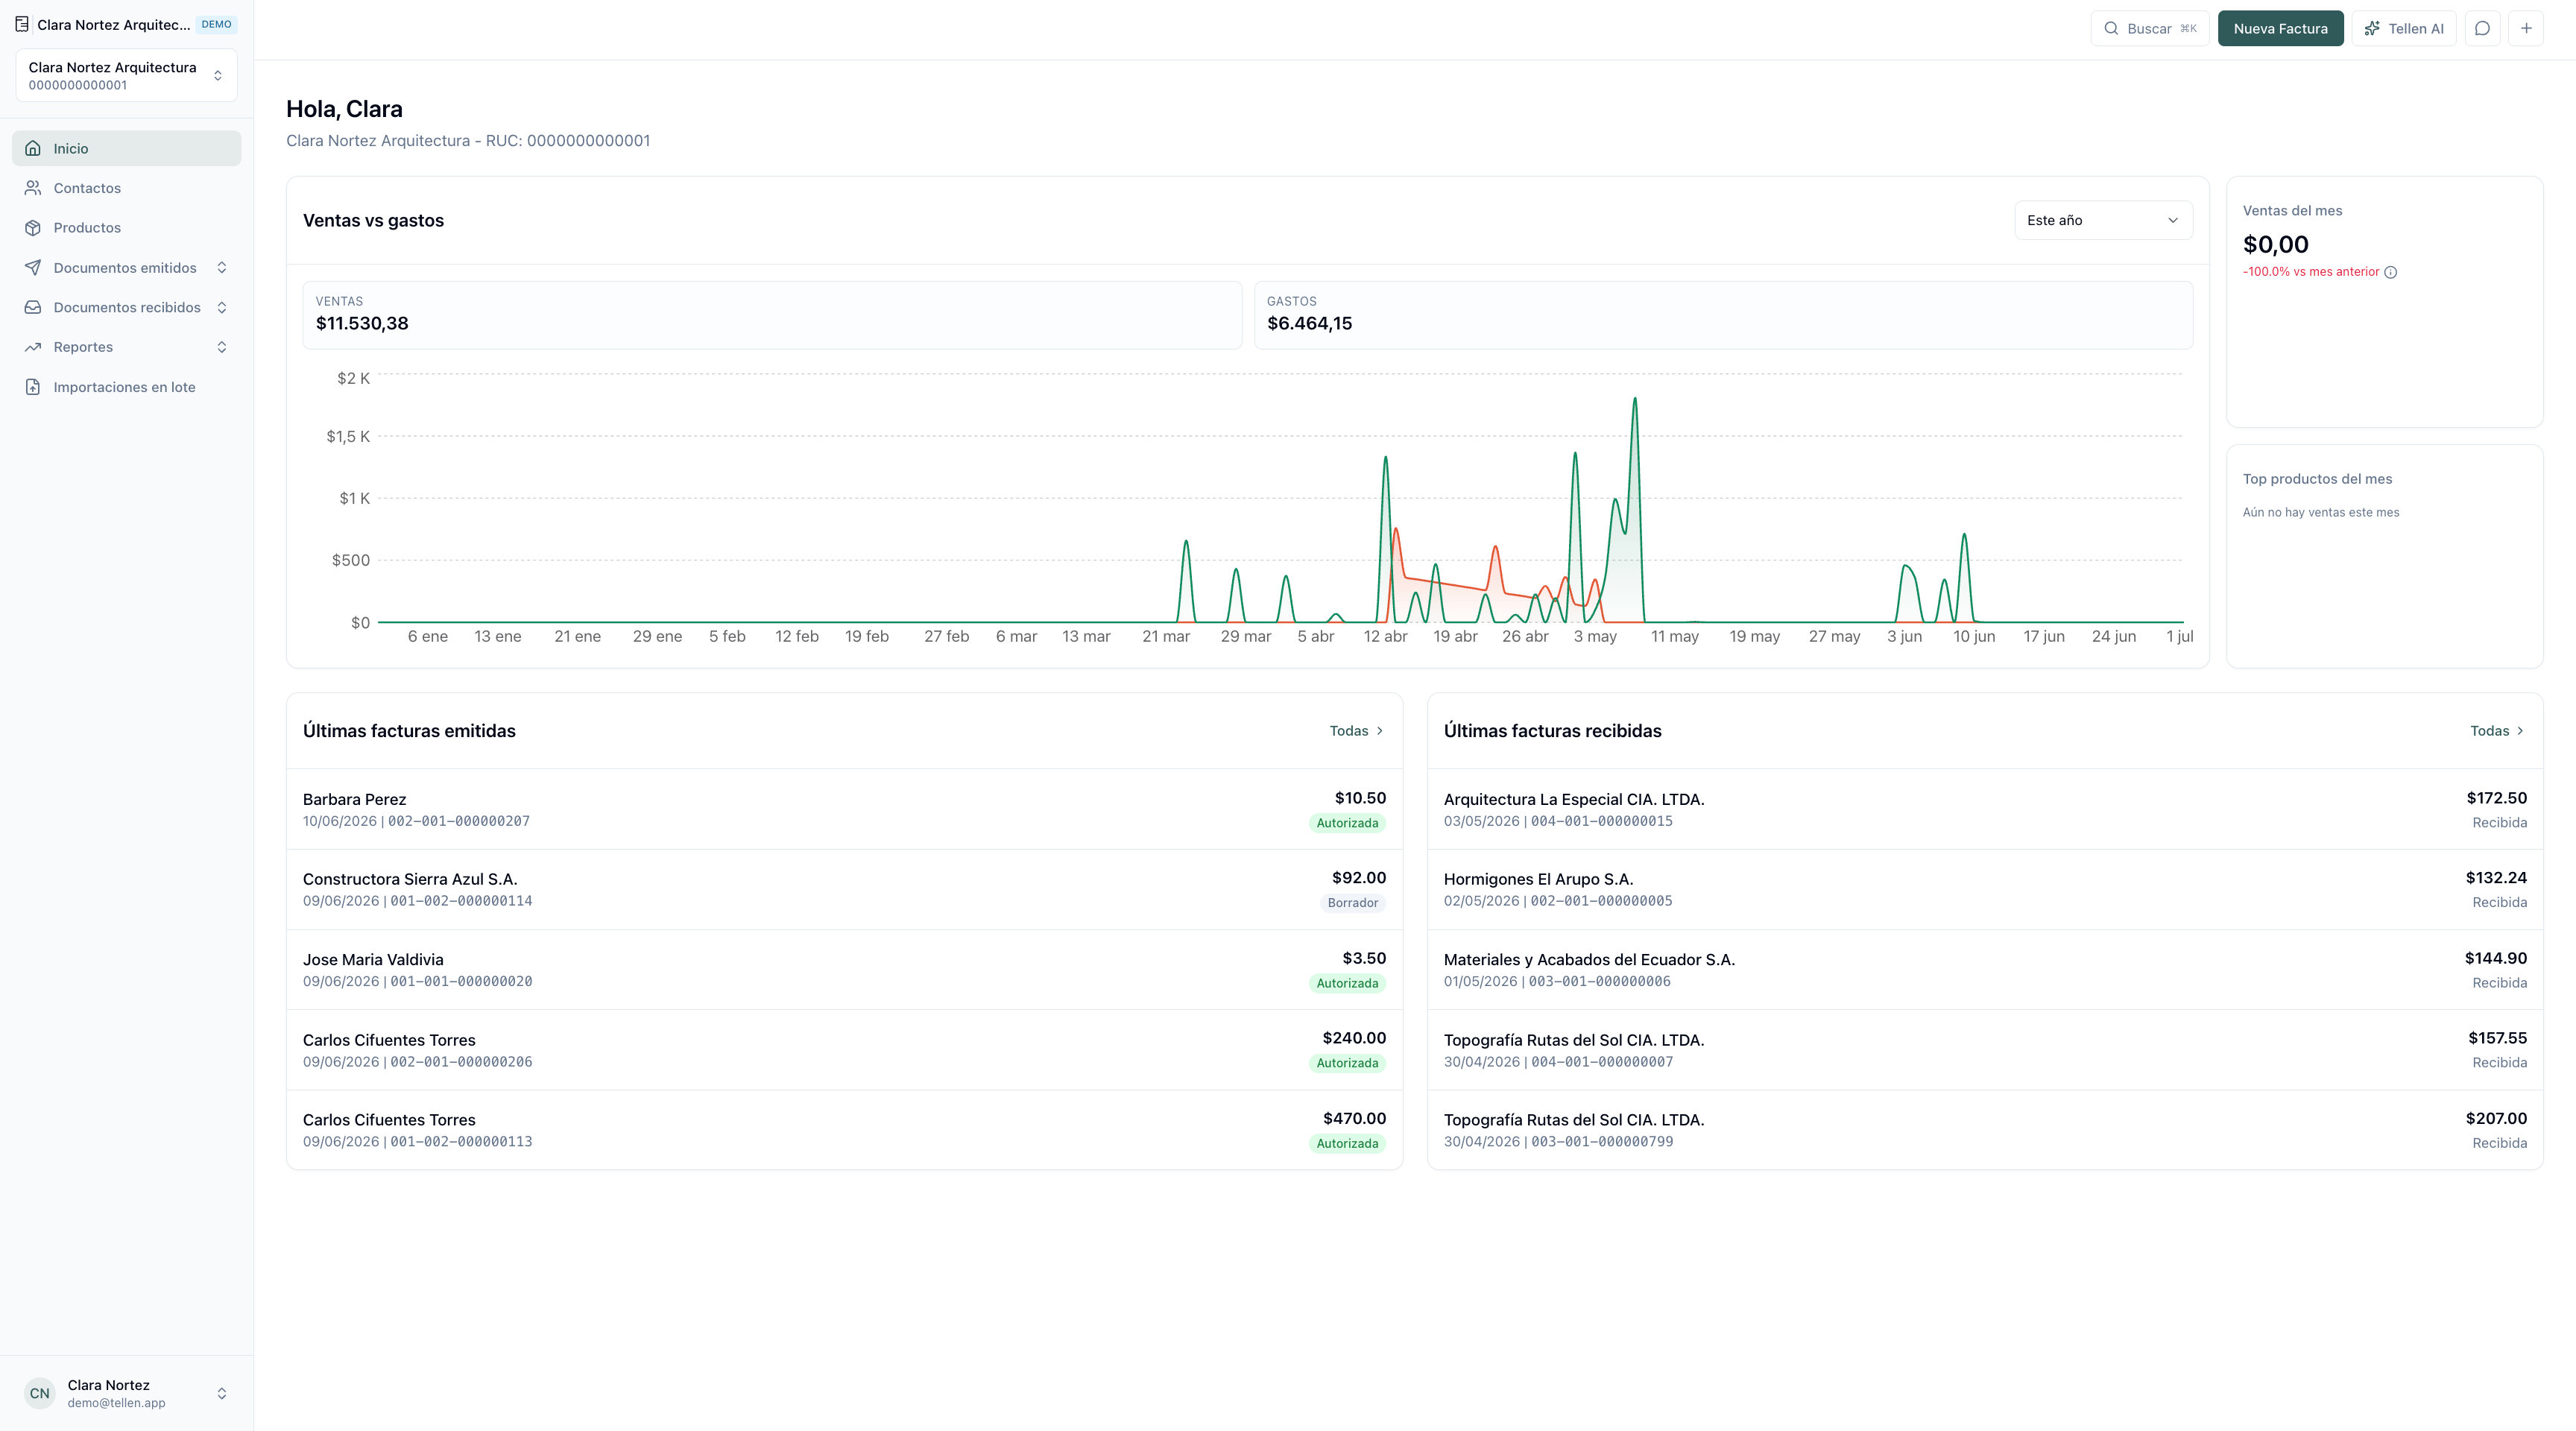Click the CN user avatar

click(39, 1393)
